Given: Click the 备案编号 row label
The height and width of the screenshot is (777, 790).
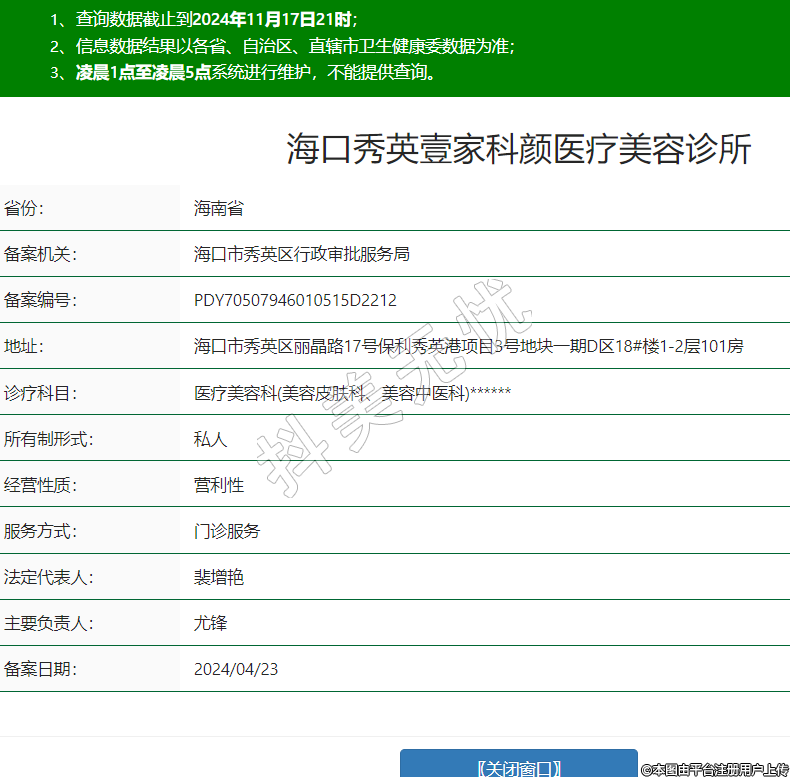Looking at the screenshot, I should [40, 300].
